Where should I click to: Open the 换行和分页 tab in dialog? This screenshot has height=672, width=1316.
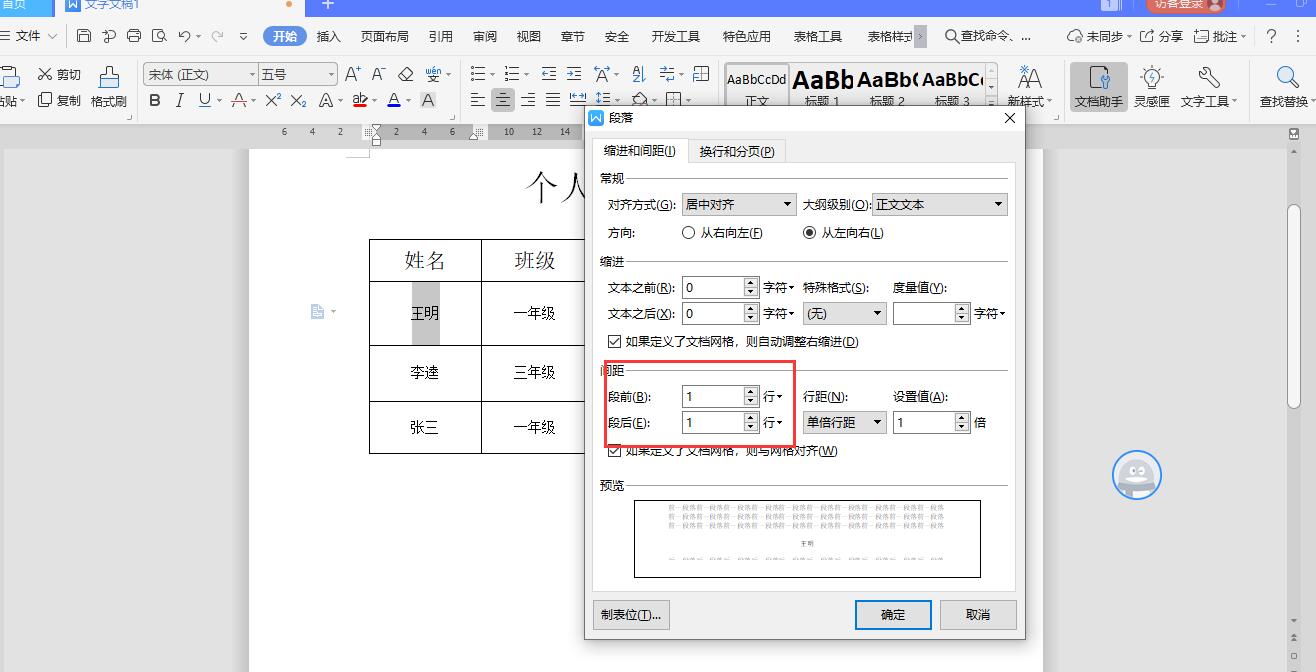[737, 151]
